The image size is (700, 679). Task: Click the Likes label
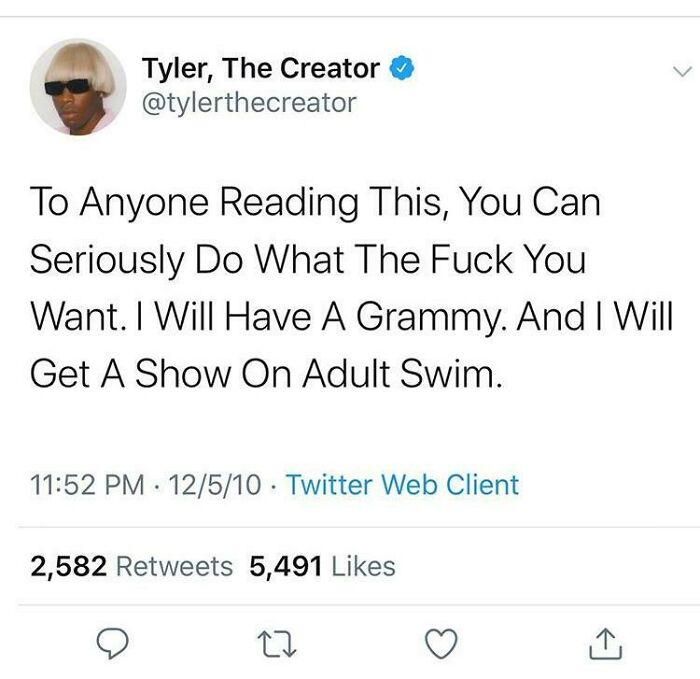click(363, 567)
